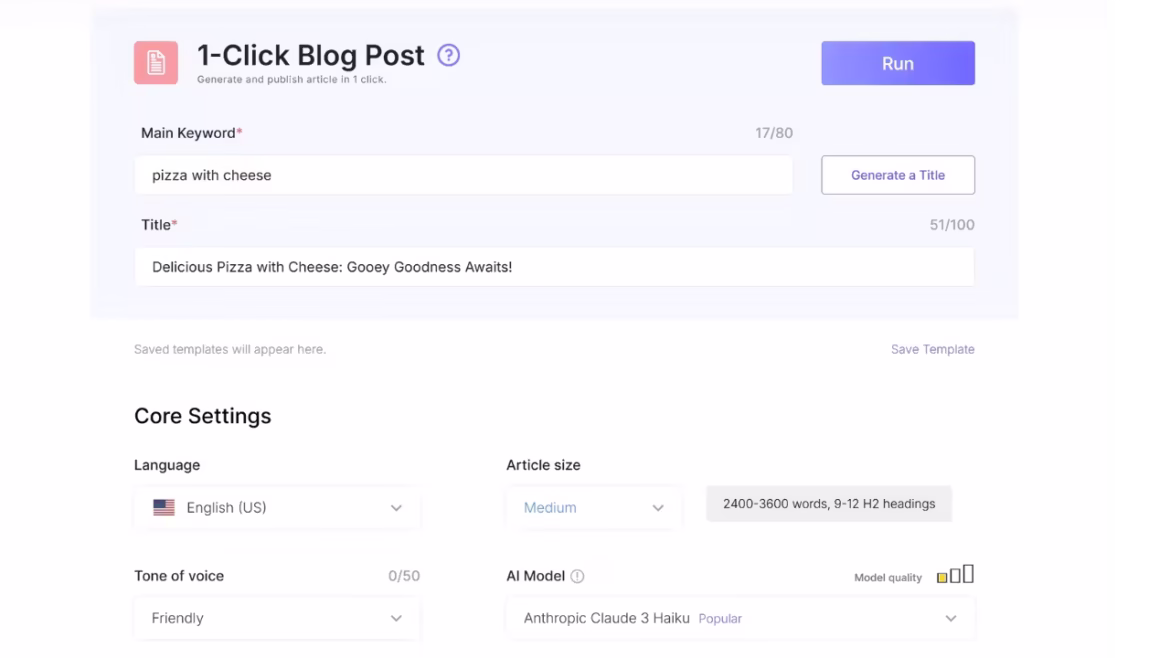Open the Tone of voice Friendly dropdown
The image size is (1170, 658).
[276, 618]
